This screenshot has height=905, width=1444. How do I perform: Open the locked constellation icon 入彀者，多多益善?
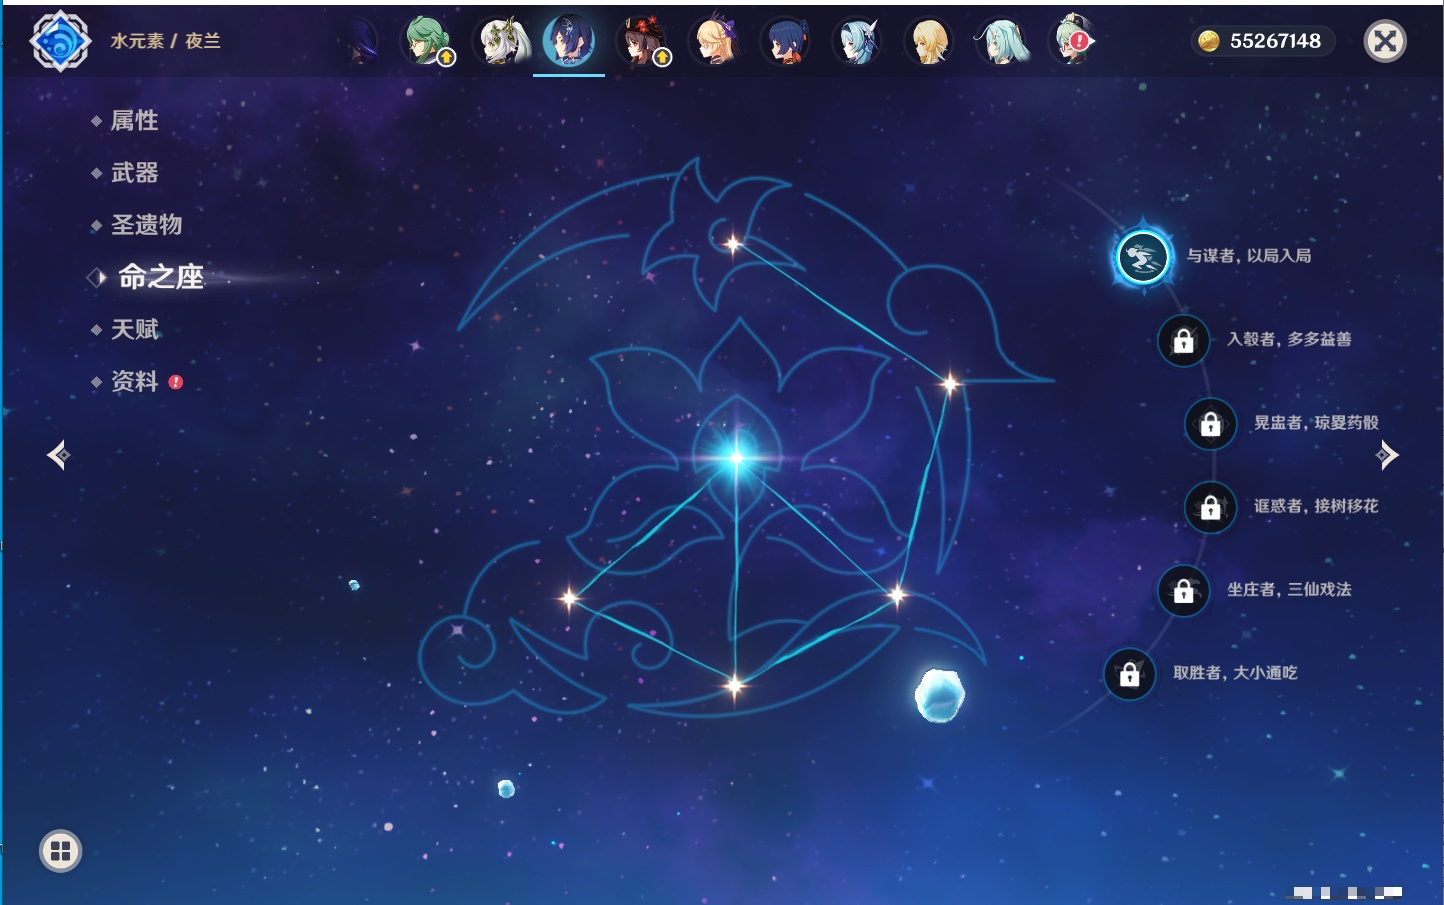[x=1183, y=341]
